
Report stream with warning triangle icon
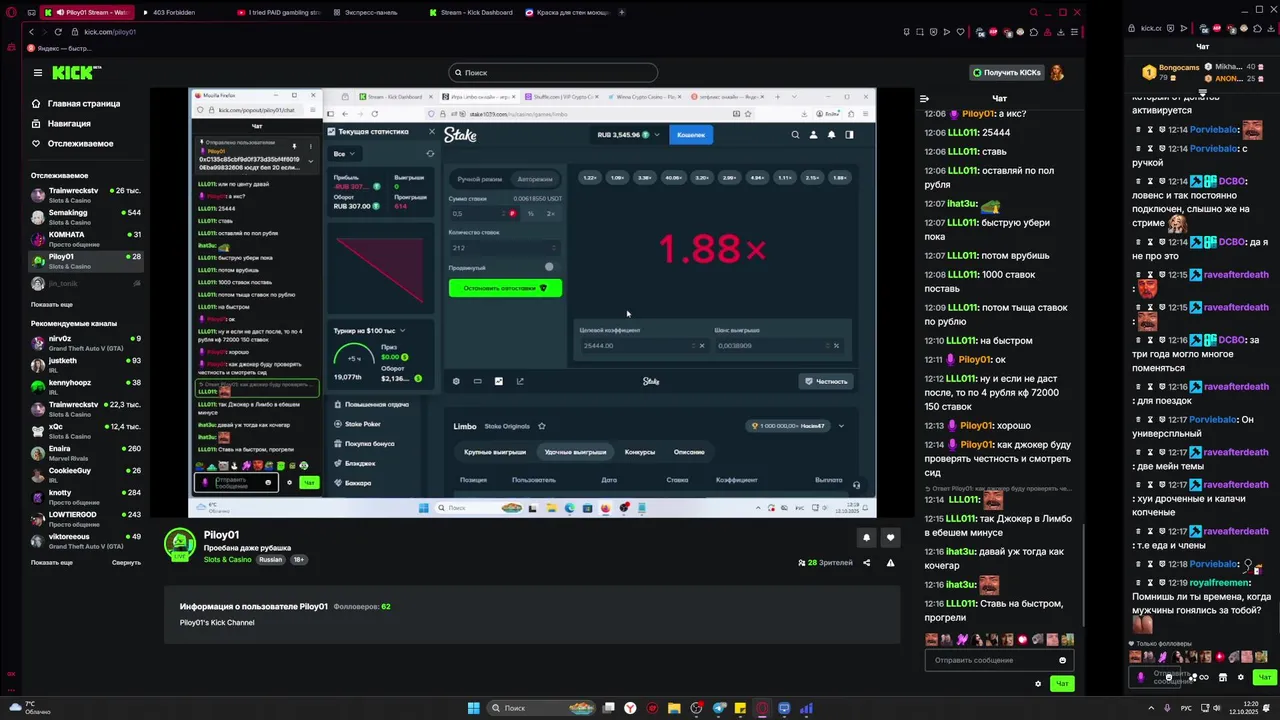click(890, 562)
